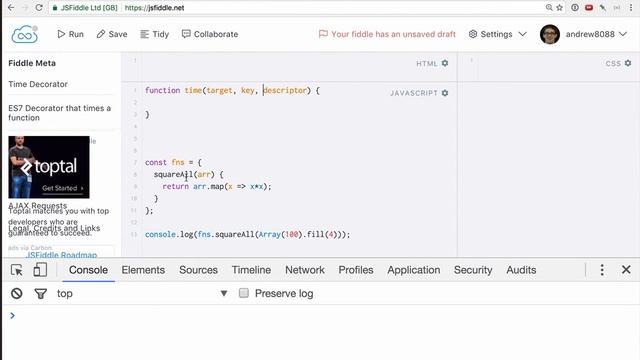The height and width of the screenshot is (360, 640).
Task: Open the Chrome three-dot menu
Action: [x=631, y=7]
